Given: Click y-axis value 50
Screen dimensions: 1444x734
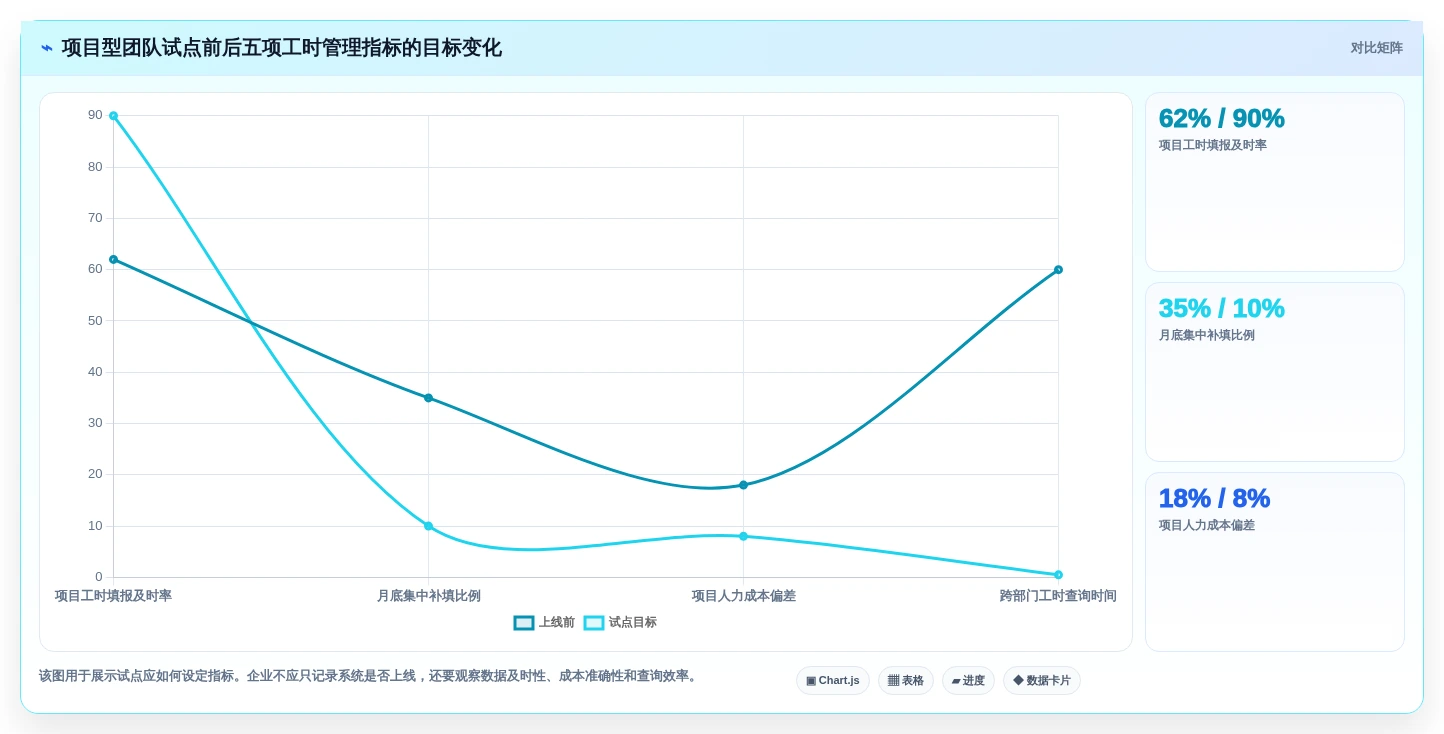Looking at the screenshot, I should click(x=95, y=321).
